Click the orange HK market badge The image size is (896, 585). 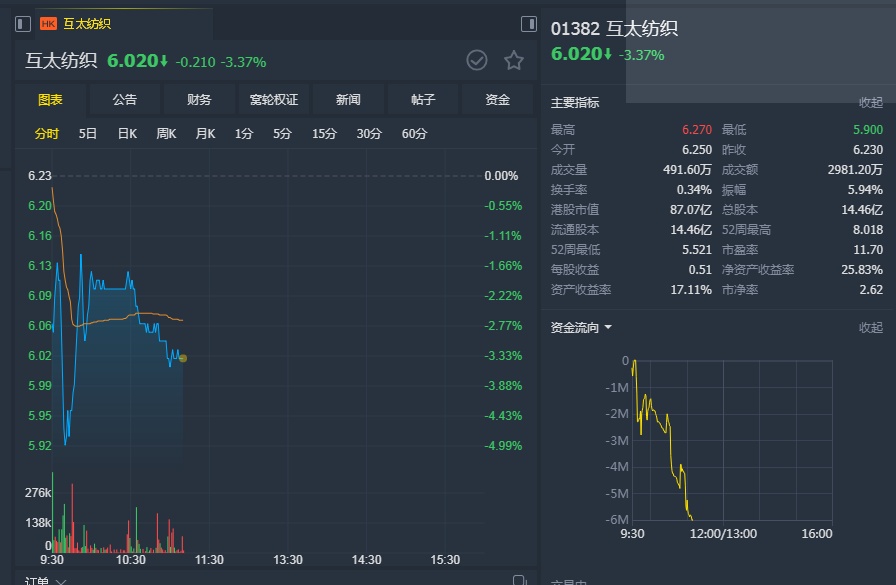pyautogui.click(x=48, y=24)
